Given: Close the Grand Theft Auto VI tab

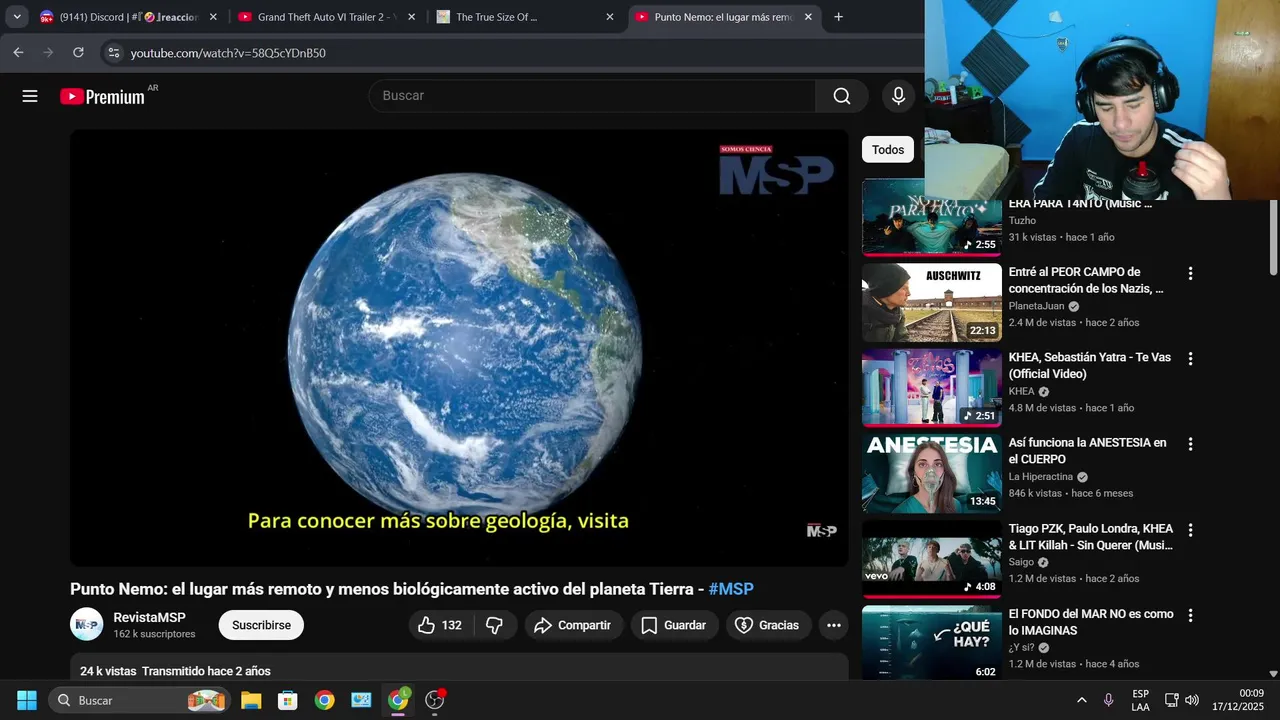Looking at the screenshot, I should (411, 17).
